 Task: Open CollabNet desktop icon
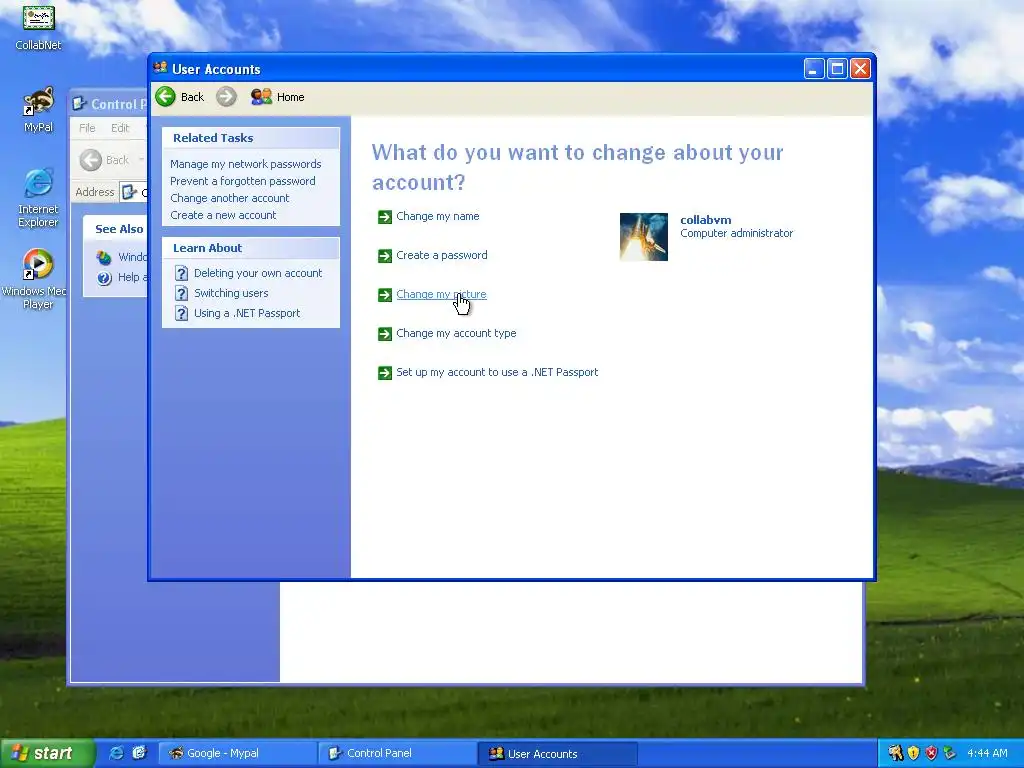(x=39, y=18)
